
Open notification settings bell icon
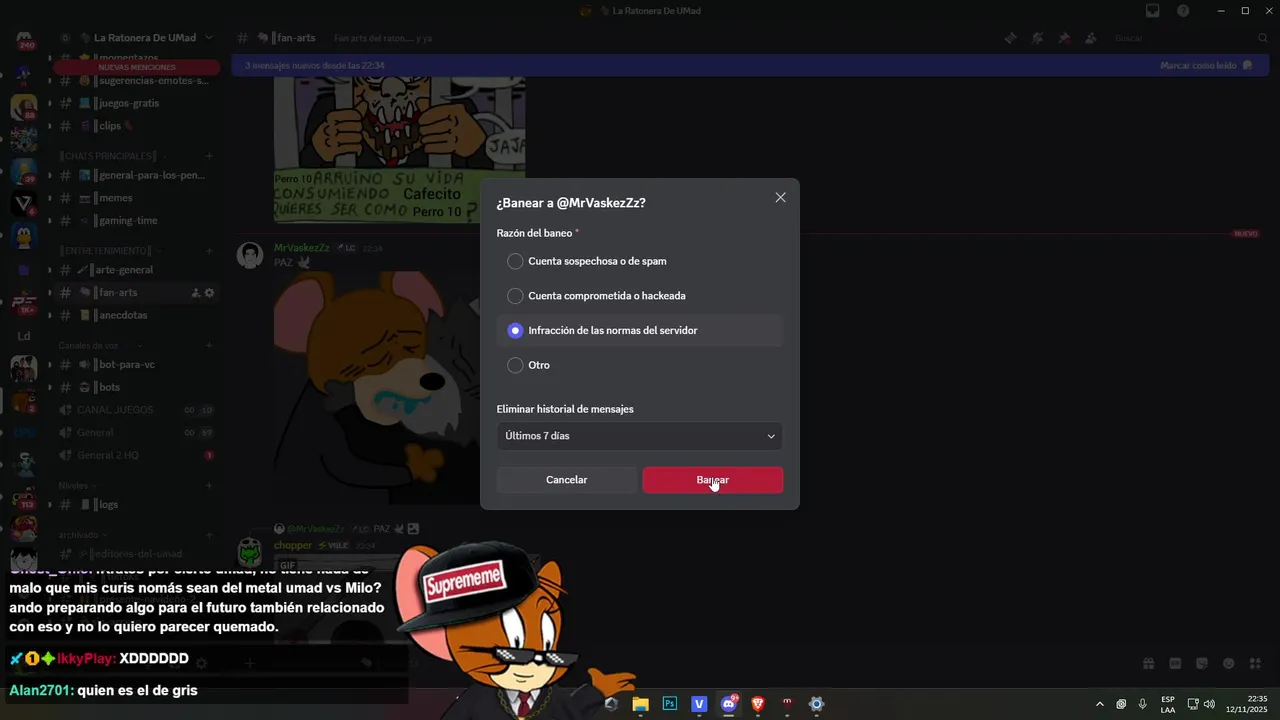click(x=1037, y=38)
